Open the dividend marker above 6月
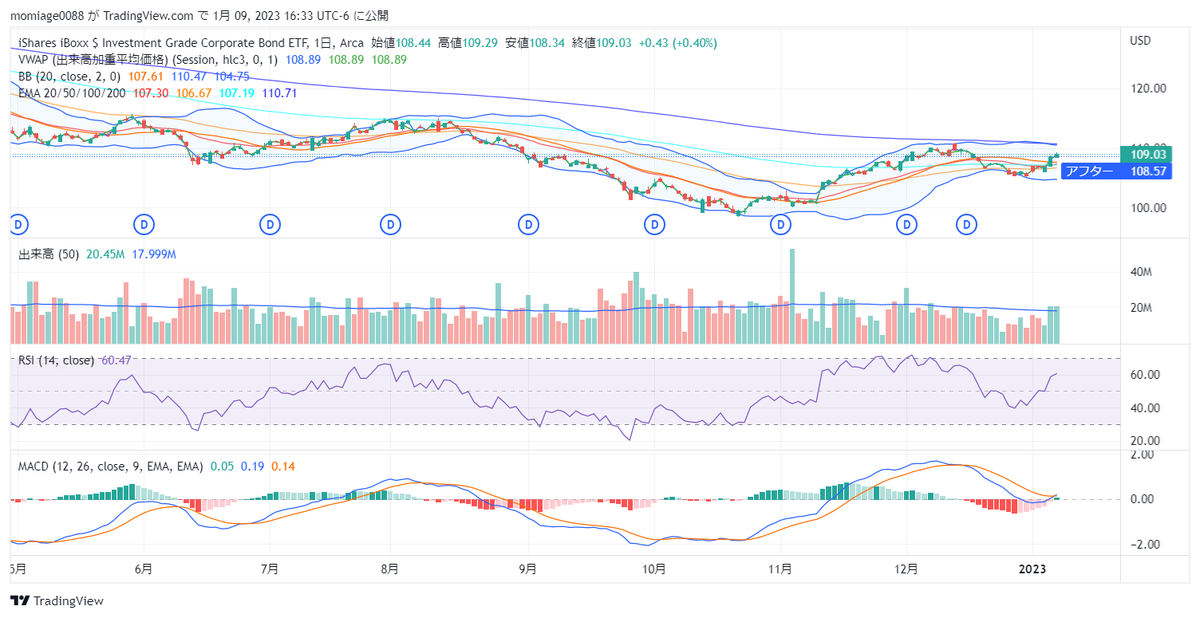 (144, 226)
